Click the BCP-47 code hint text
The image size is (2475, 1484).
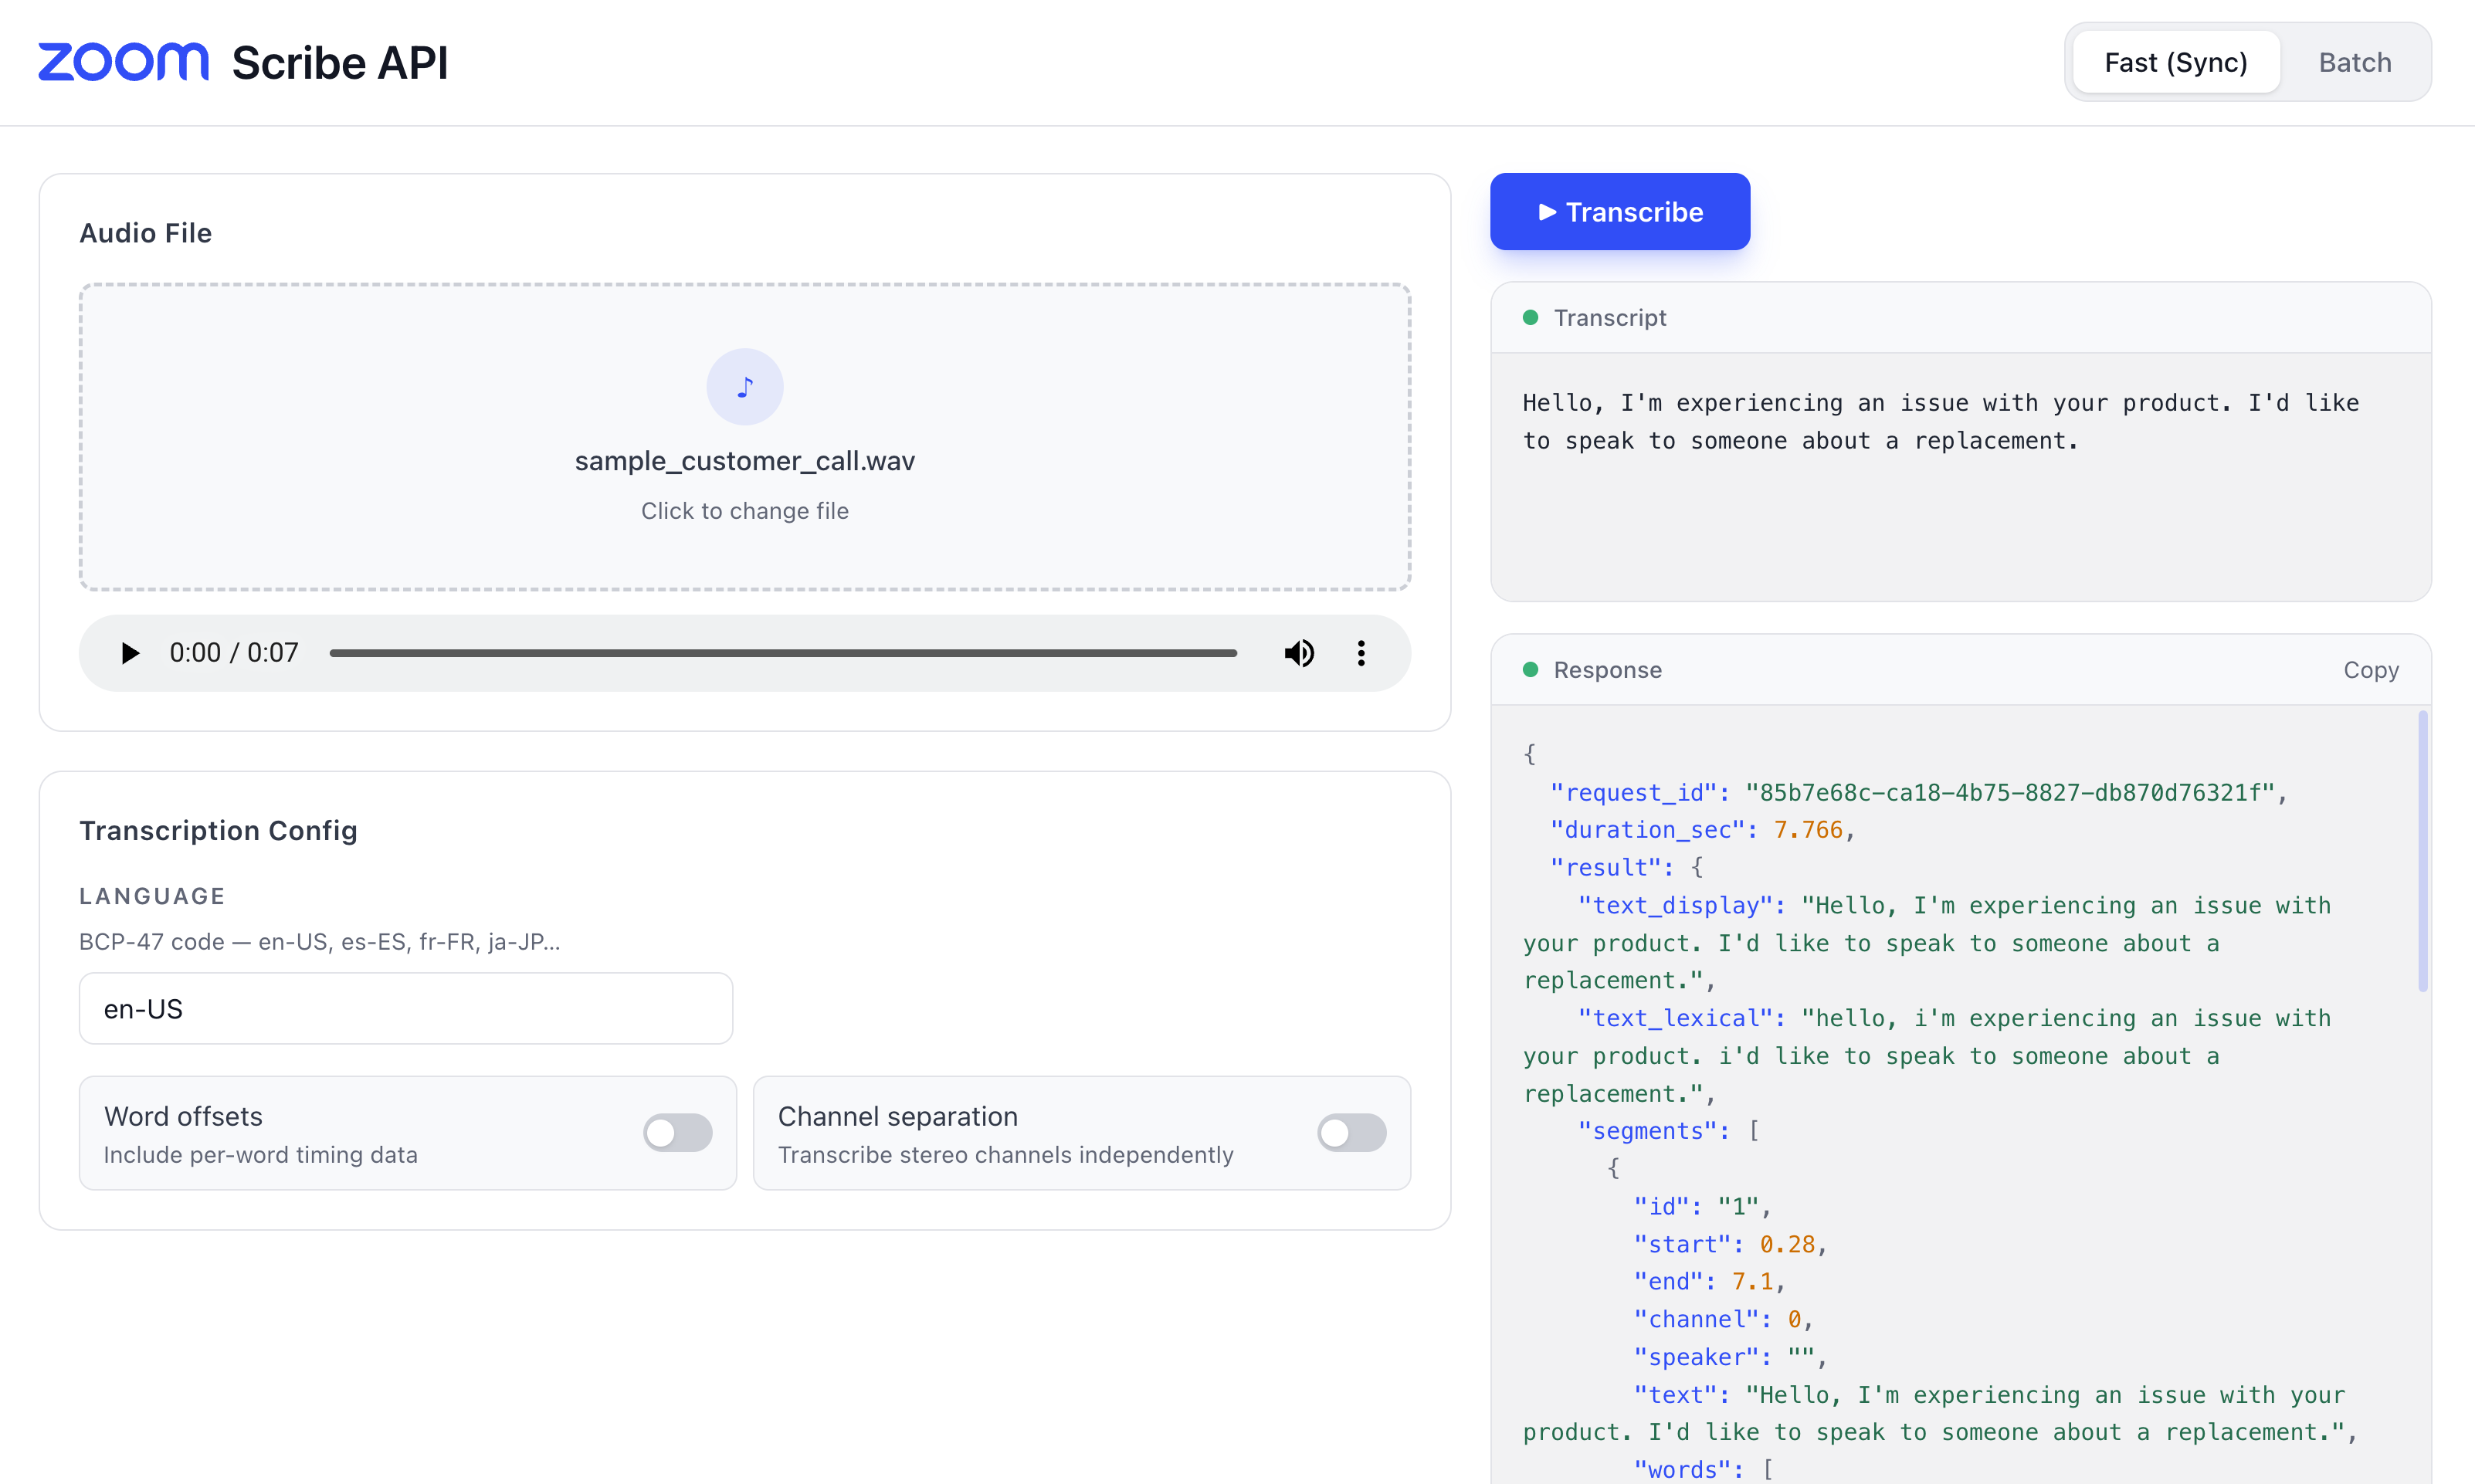[320, 942]
